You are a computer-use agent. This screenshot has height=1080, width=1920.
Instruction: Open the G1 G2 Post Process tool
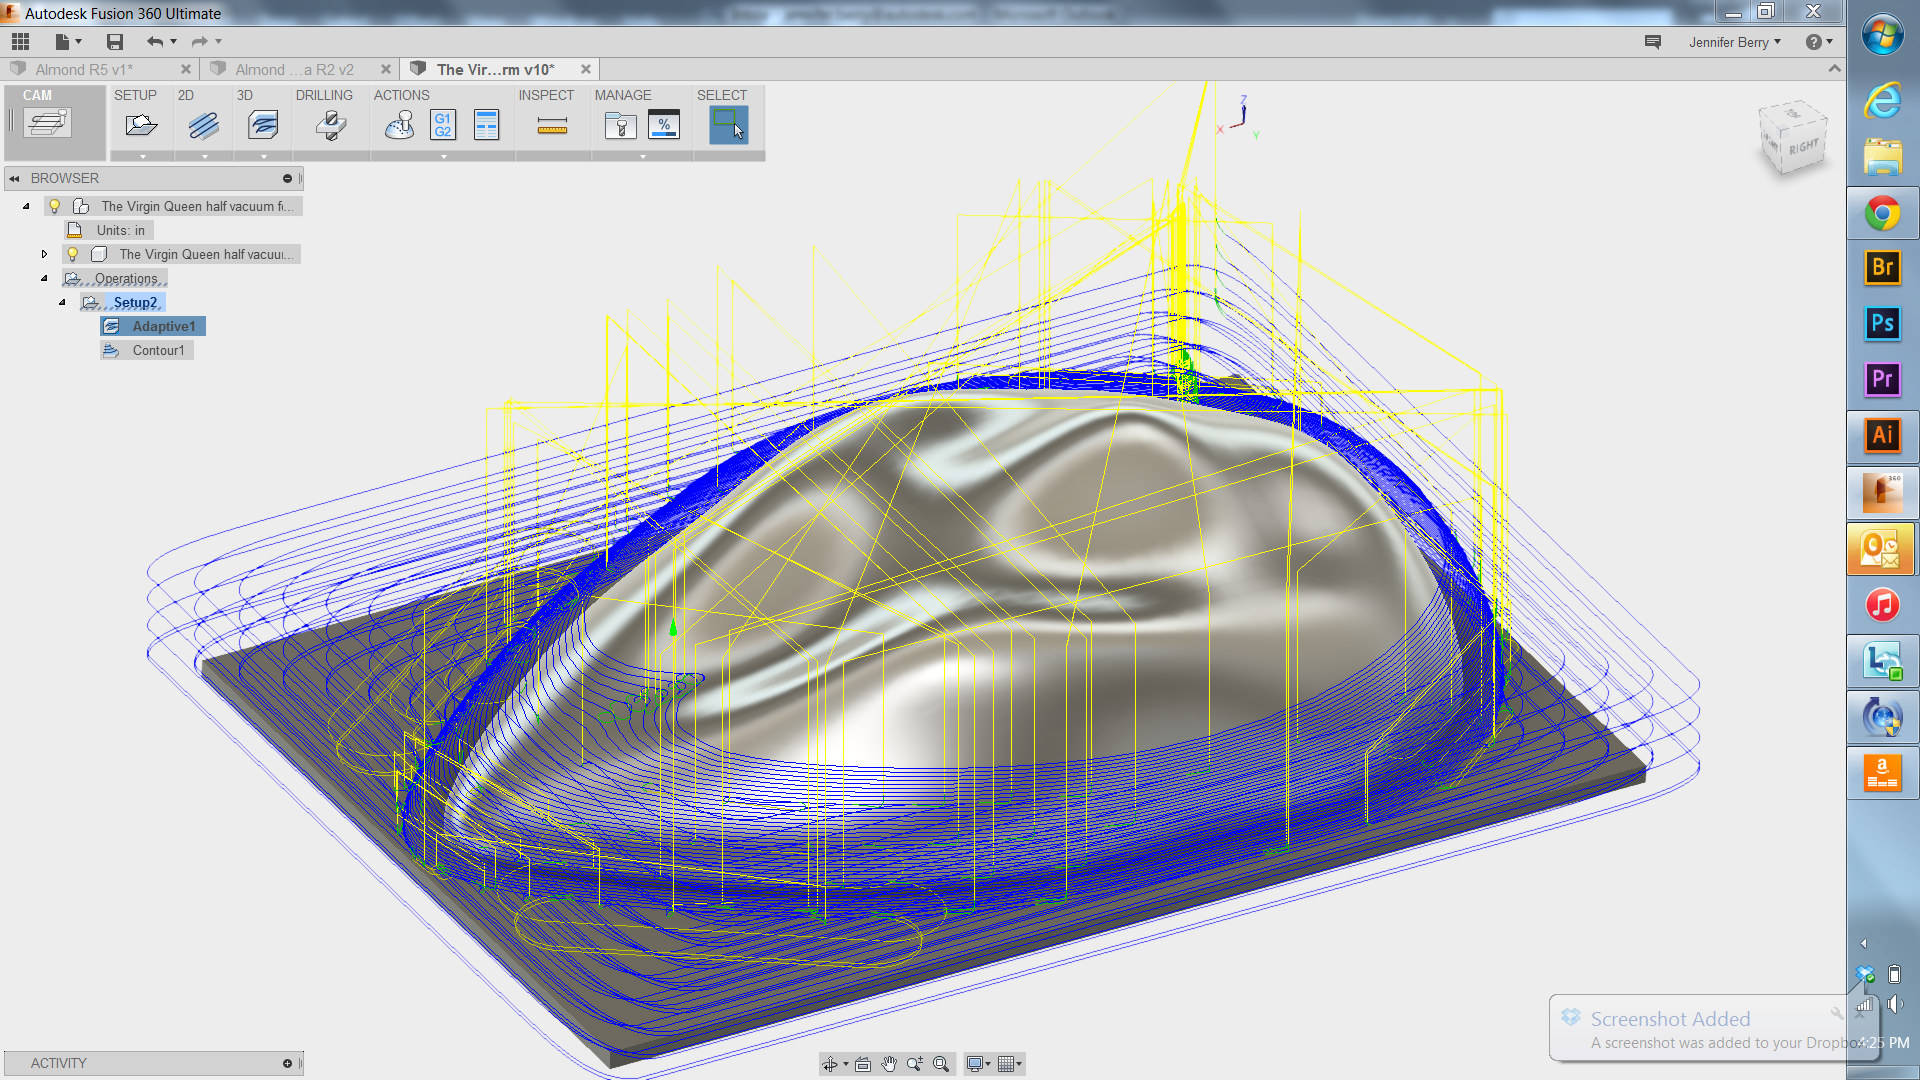click(x=442, y=124)
